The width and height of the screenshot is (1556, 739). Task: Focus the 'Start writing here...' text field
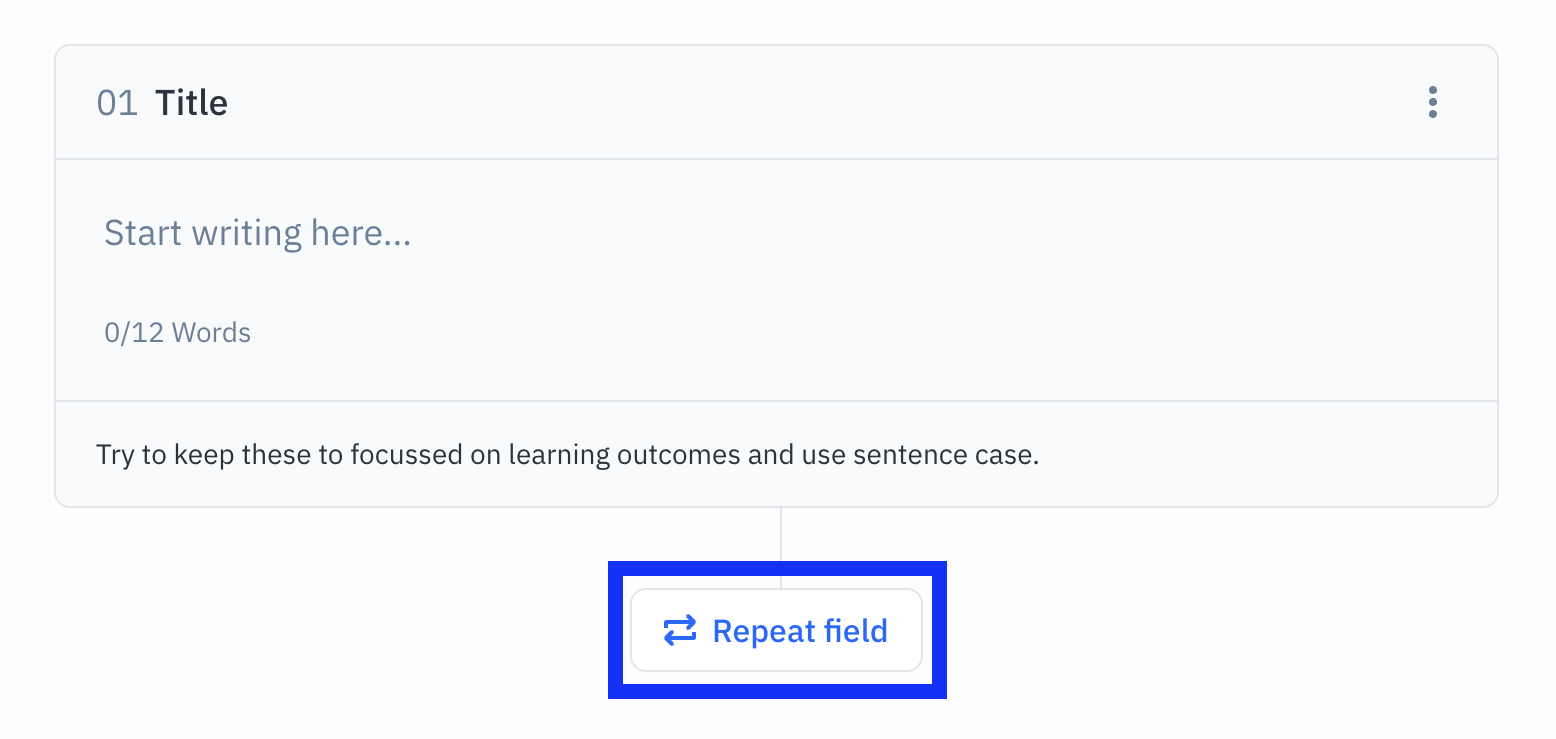click(776, 234)
